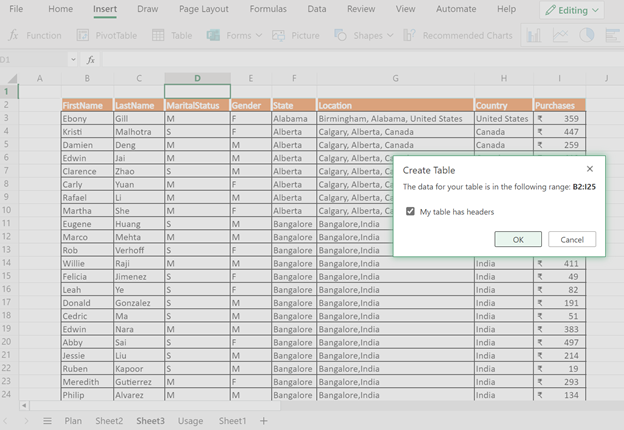Click OK in Create Table dialog
624x430 pixels.
pyautogui.click(x=518, y=239)
